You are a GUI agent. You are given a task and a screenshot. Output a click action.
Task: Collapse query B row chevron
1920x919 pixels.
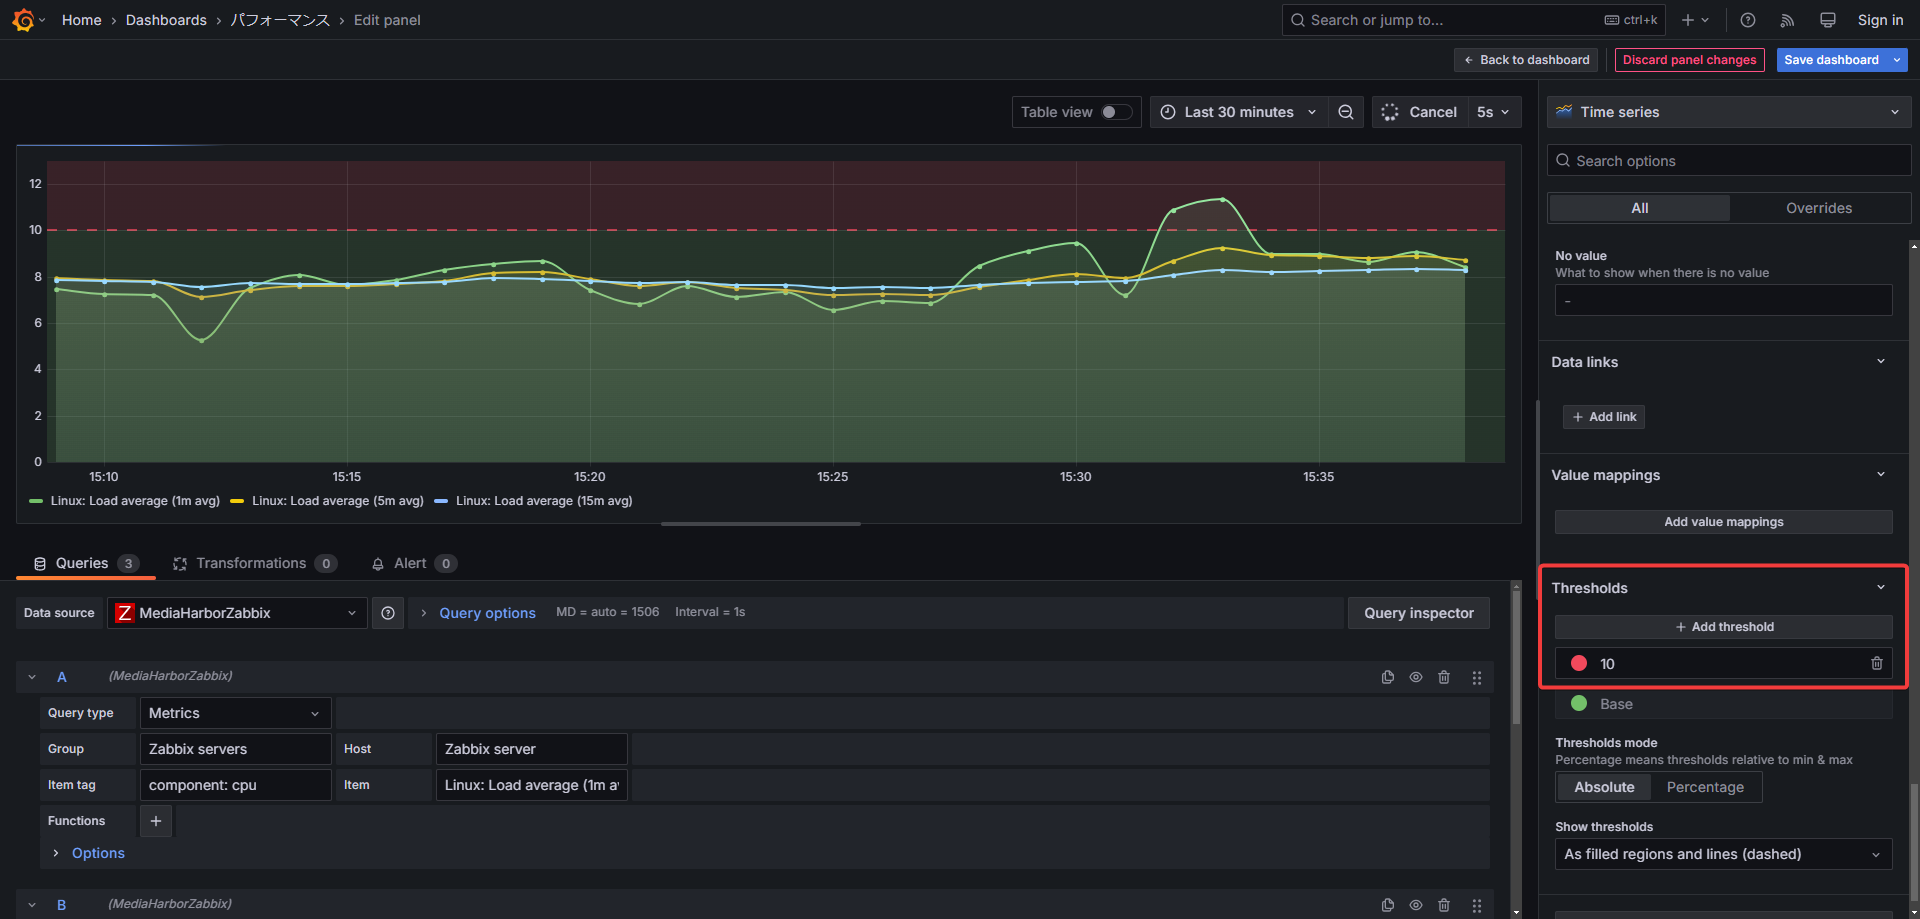click(x=32, y=905)
